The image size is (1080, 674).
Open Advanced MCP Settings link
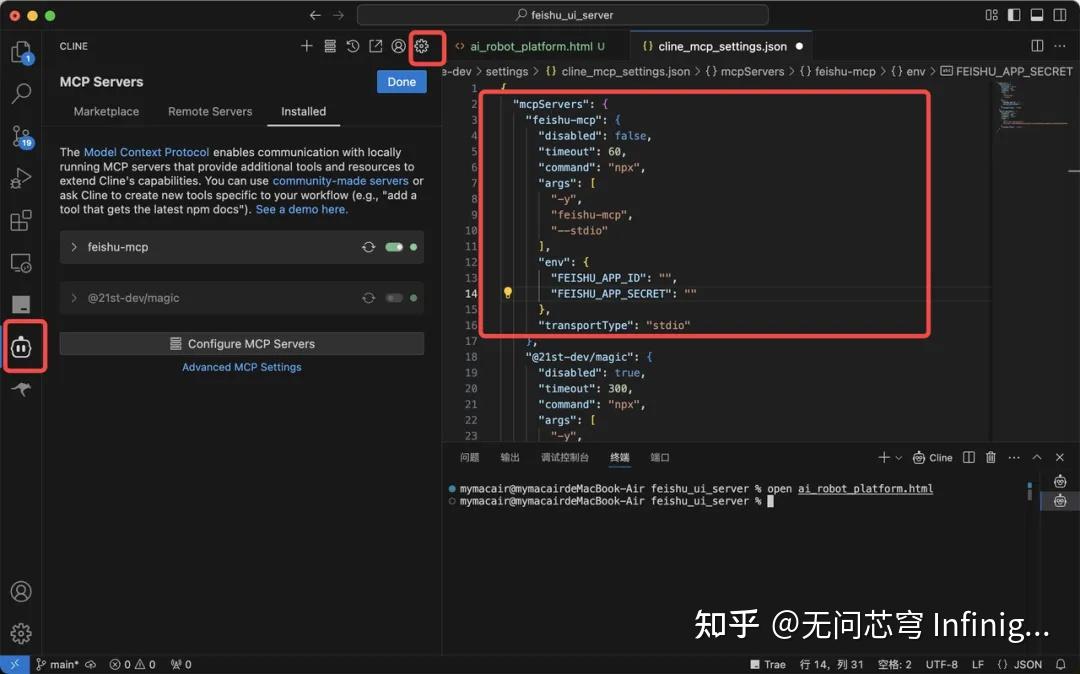pos(241,367)
